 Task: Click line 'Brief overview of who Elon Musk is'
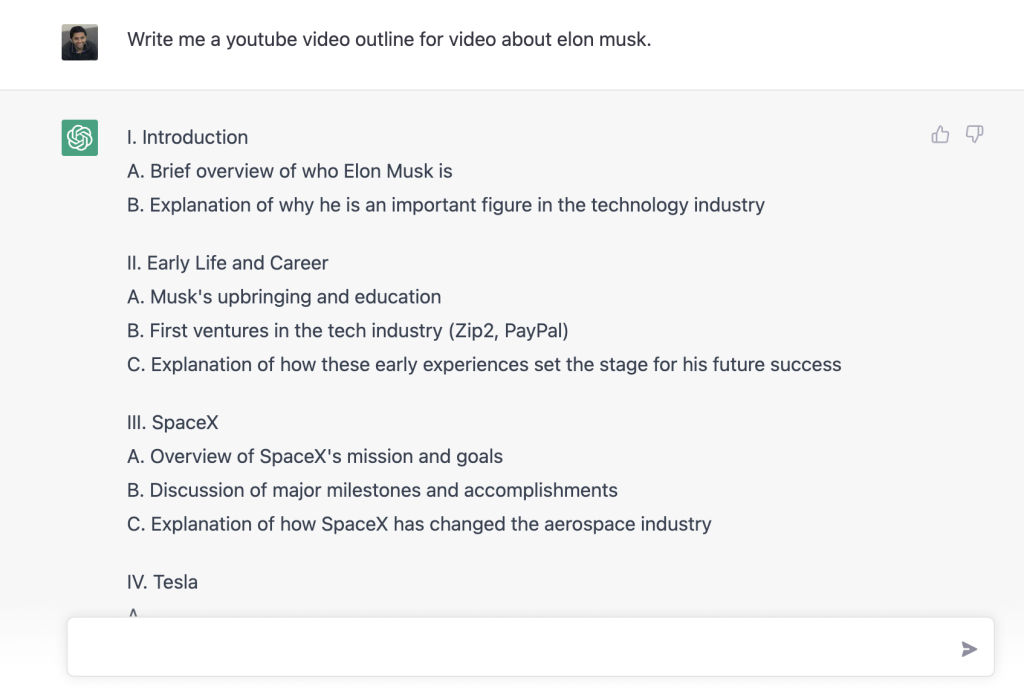coord(289,171)
